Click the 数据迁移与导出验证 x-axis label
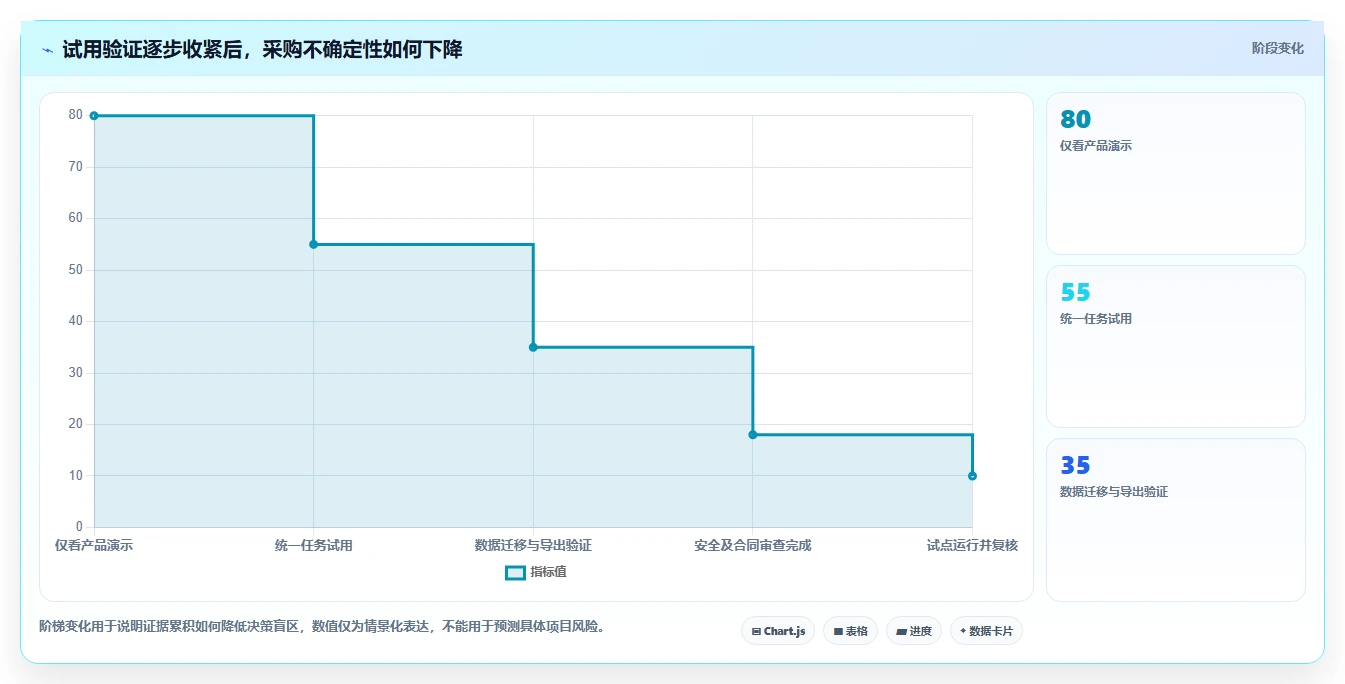The height and width of the screenshot is (684, 1345). point(533,545)
